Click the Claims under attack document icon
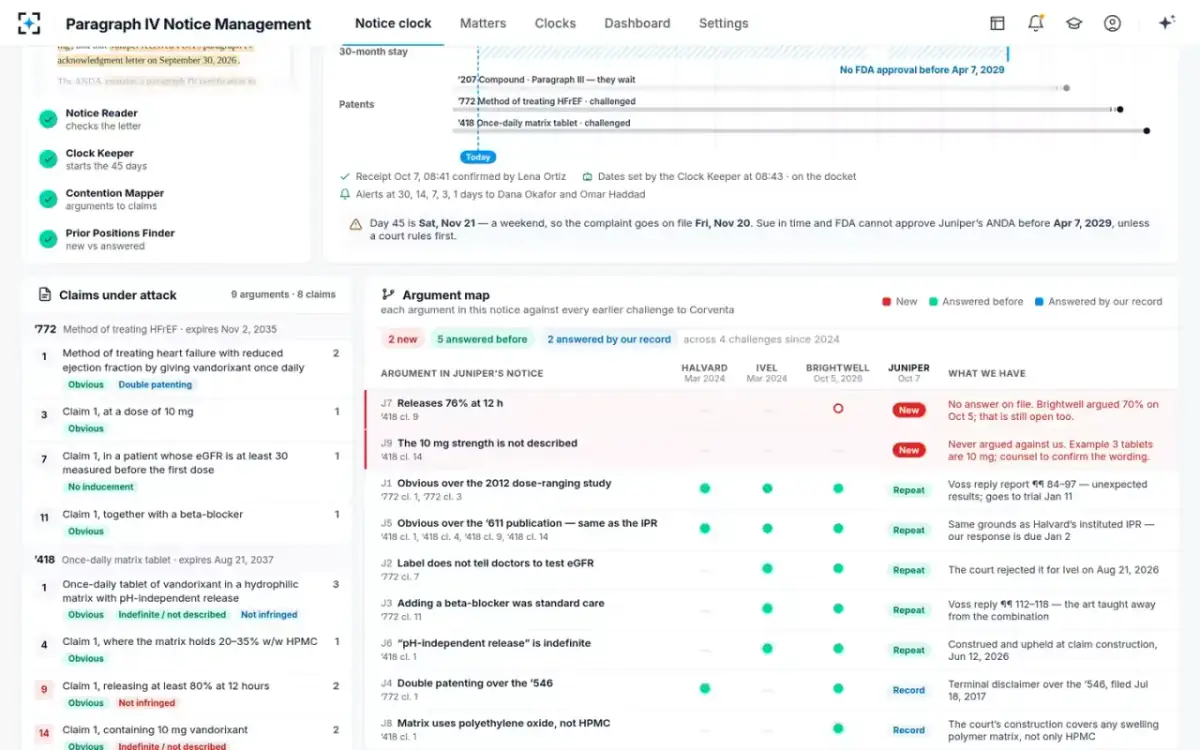 coord(45,295)
